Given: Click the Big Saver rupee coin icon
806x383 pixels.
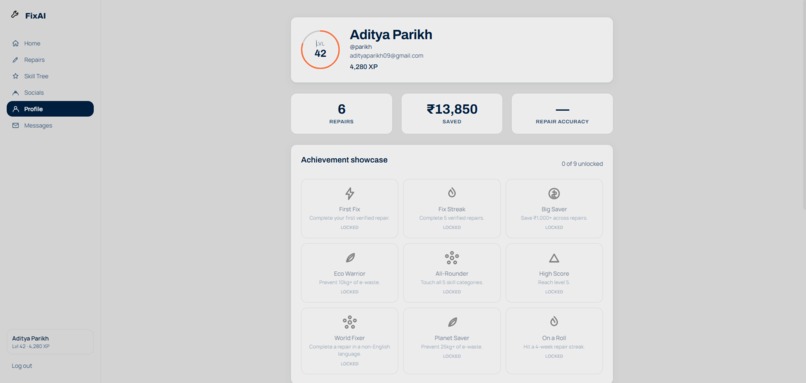Looking at the screenshot, I should (x=554, y=193).
